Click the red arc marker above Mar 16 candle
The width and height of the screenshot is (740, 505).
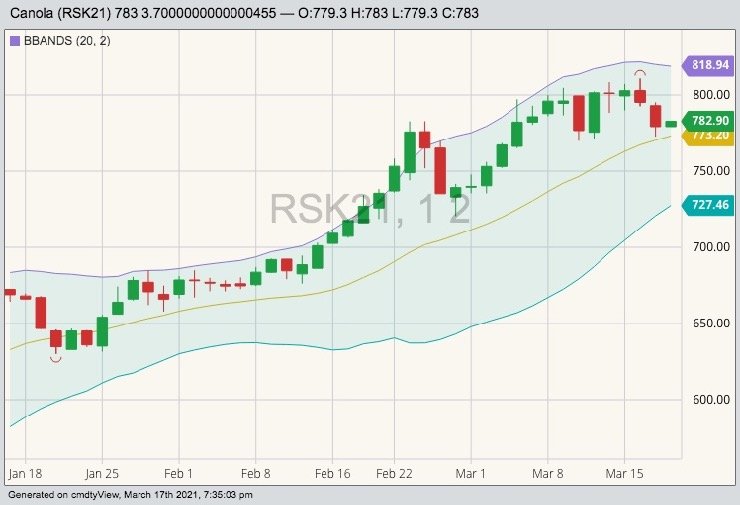[x=639, y=73]
